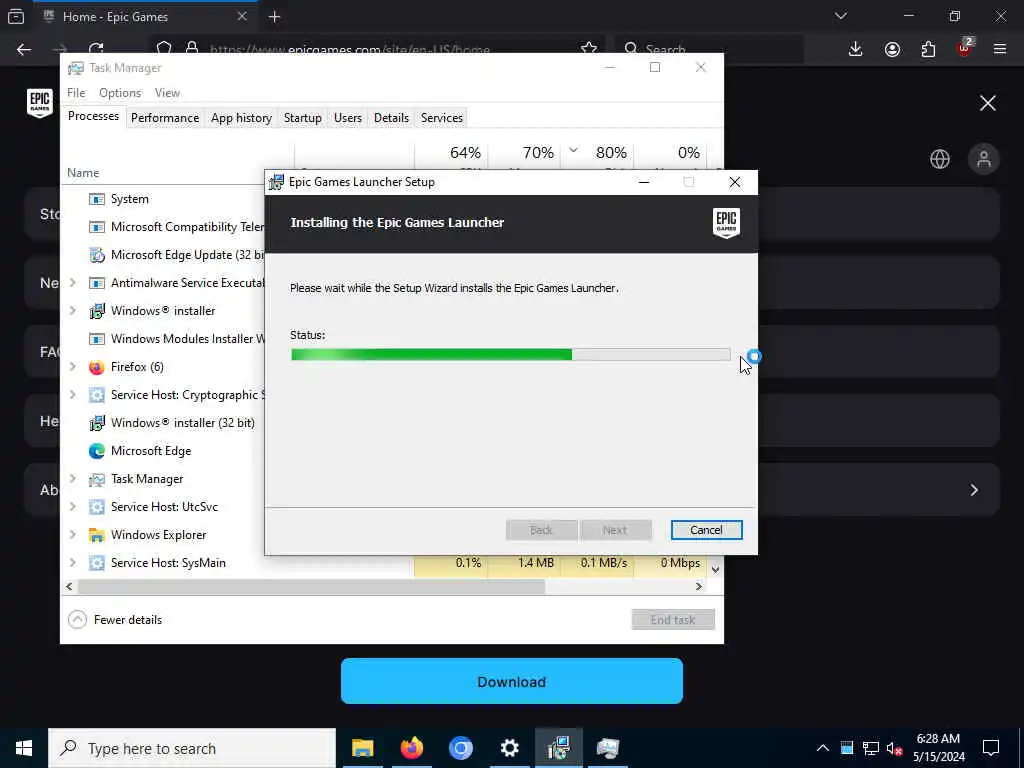
Task: Open Firefox list all tabs dropdown arrow
Action: click(x=840, y=16)
